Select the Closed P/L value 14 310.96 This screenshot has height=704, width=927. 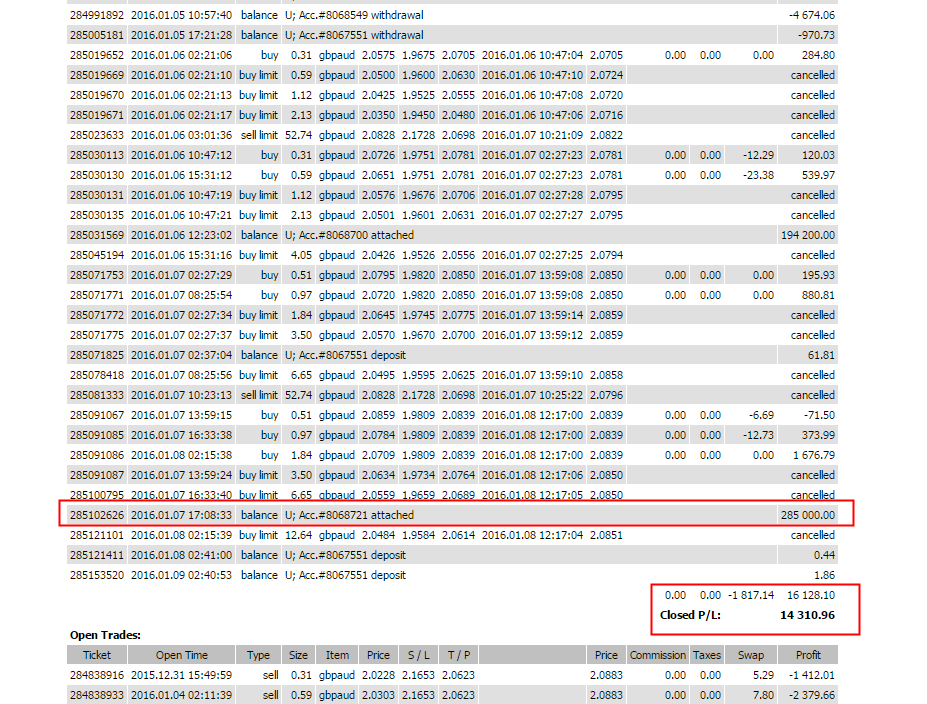pyautogui.click(x=808, y=615)
